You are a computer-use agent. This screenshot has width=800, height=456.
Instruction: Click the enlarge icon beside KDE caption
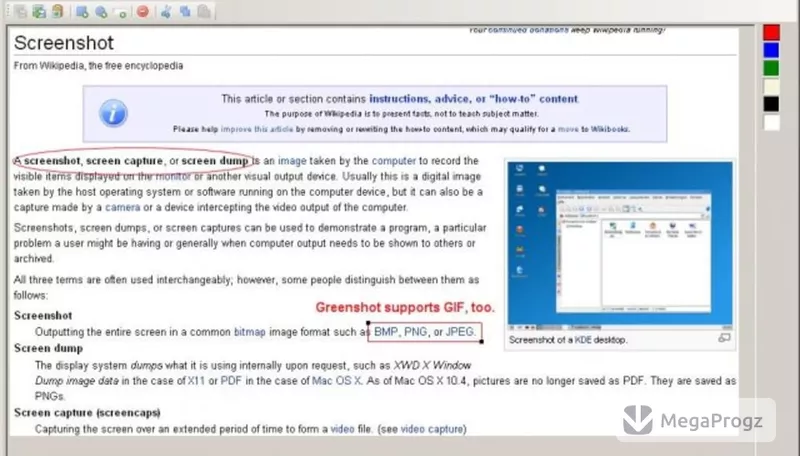click(724, 338)
